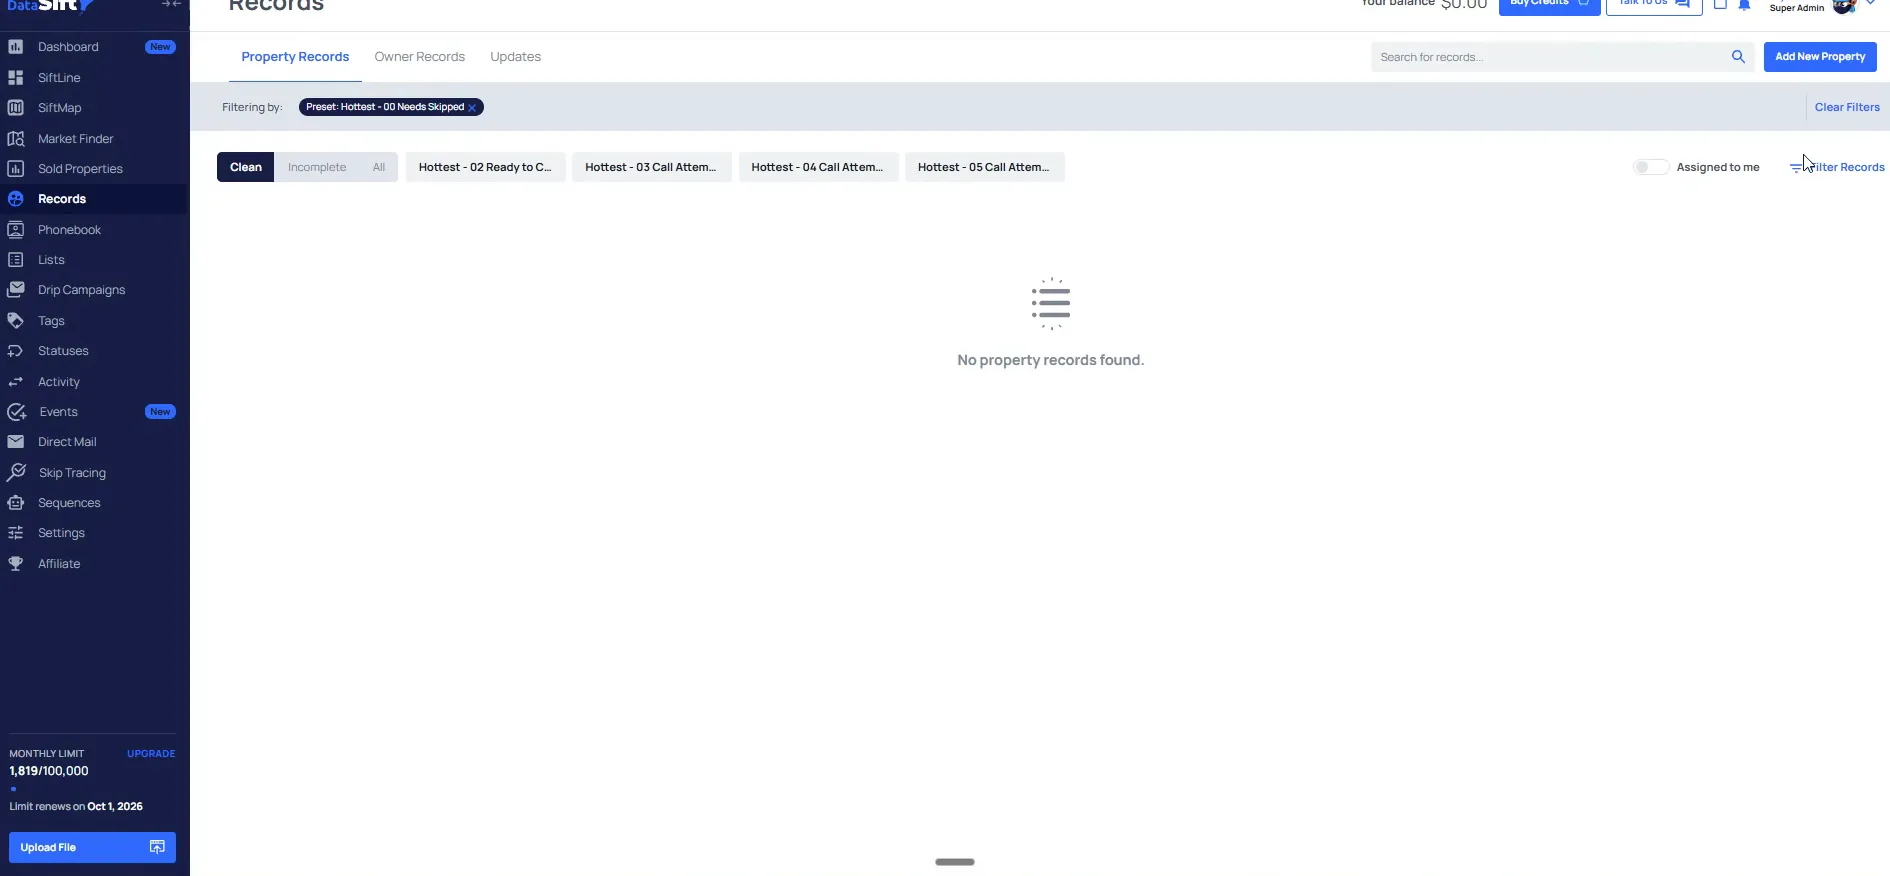The image size is (1890, 876).
Task: Click the SiftLine grid icon in sidebar
Action: [16, 77]
